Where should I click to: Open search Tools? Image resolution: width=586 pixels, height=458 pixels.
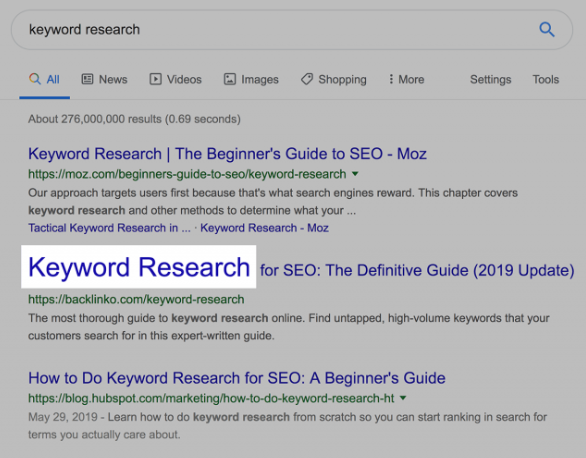tap(546, 79)
